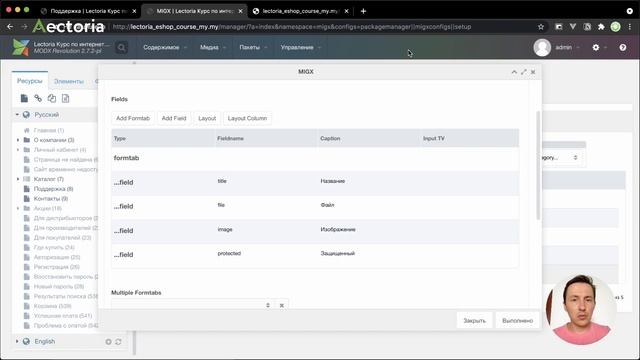Switch to the Элементы tab
The width and height of the screenshot is (640, 360).
click(69, 81)
